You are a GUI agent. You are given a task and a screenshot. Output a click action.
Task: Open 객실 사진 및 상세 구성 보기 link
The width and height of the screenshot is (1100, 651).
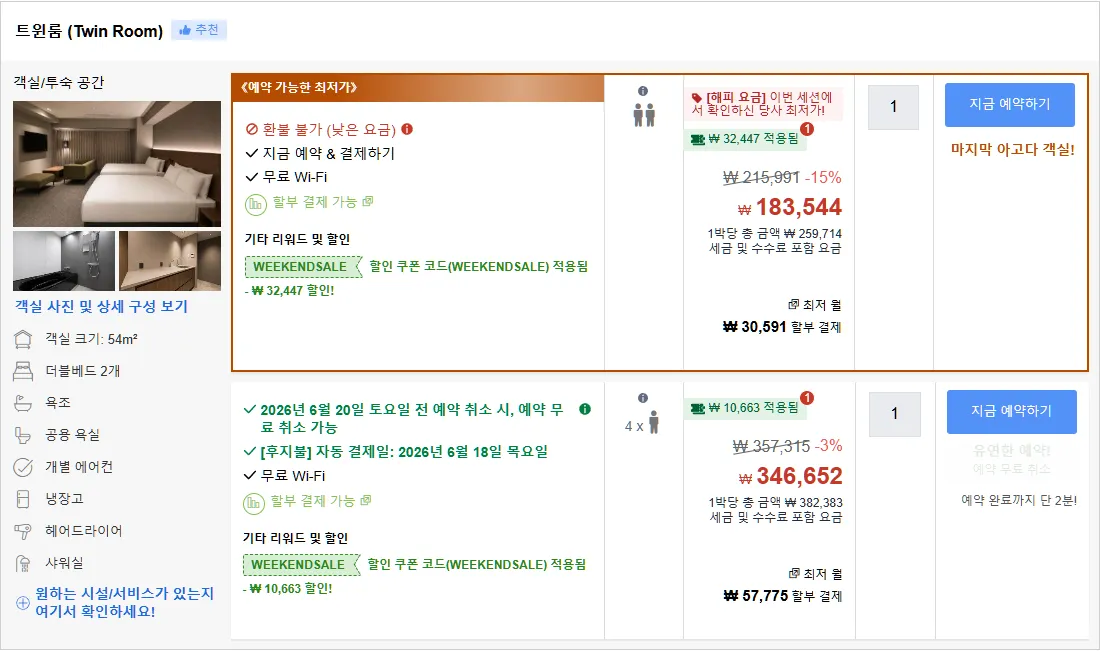pos(102,307)
